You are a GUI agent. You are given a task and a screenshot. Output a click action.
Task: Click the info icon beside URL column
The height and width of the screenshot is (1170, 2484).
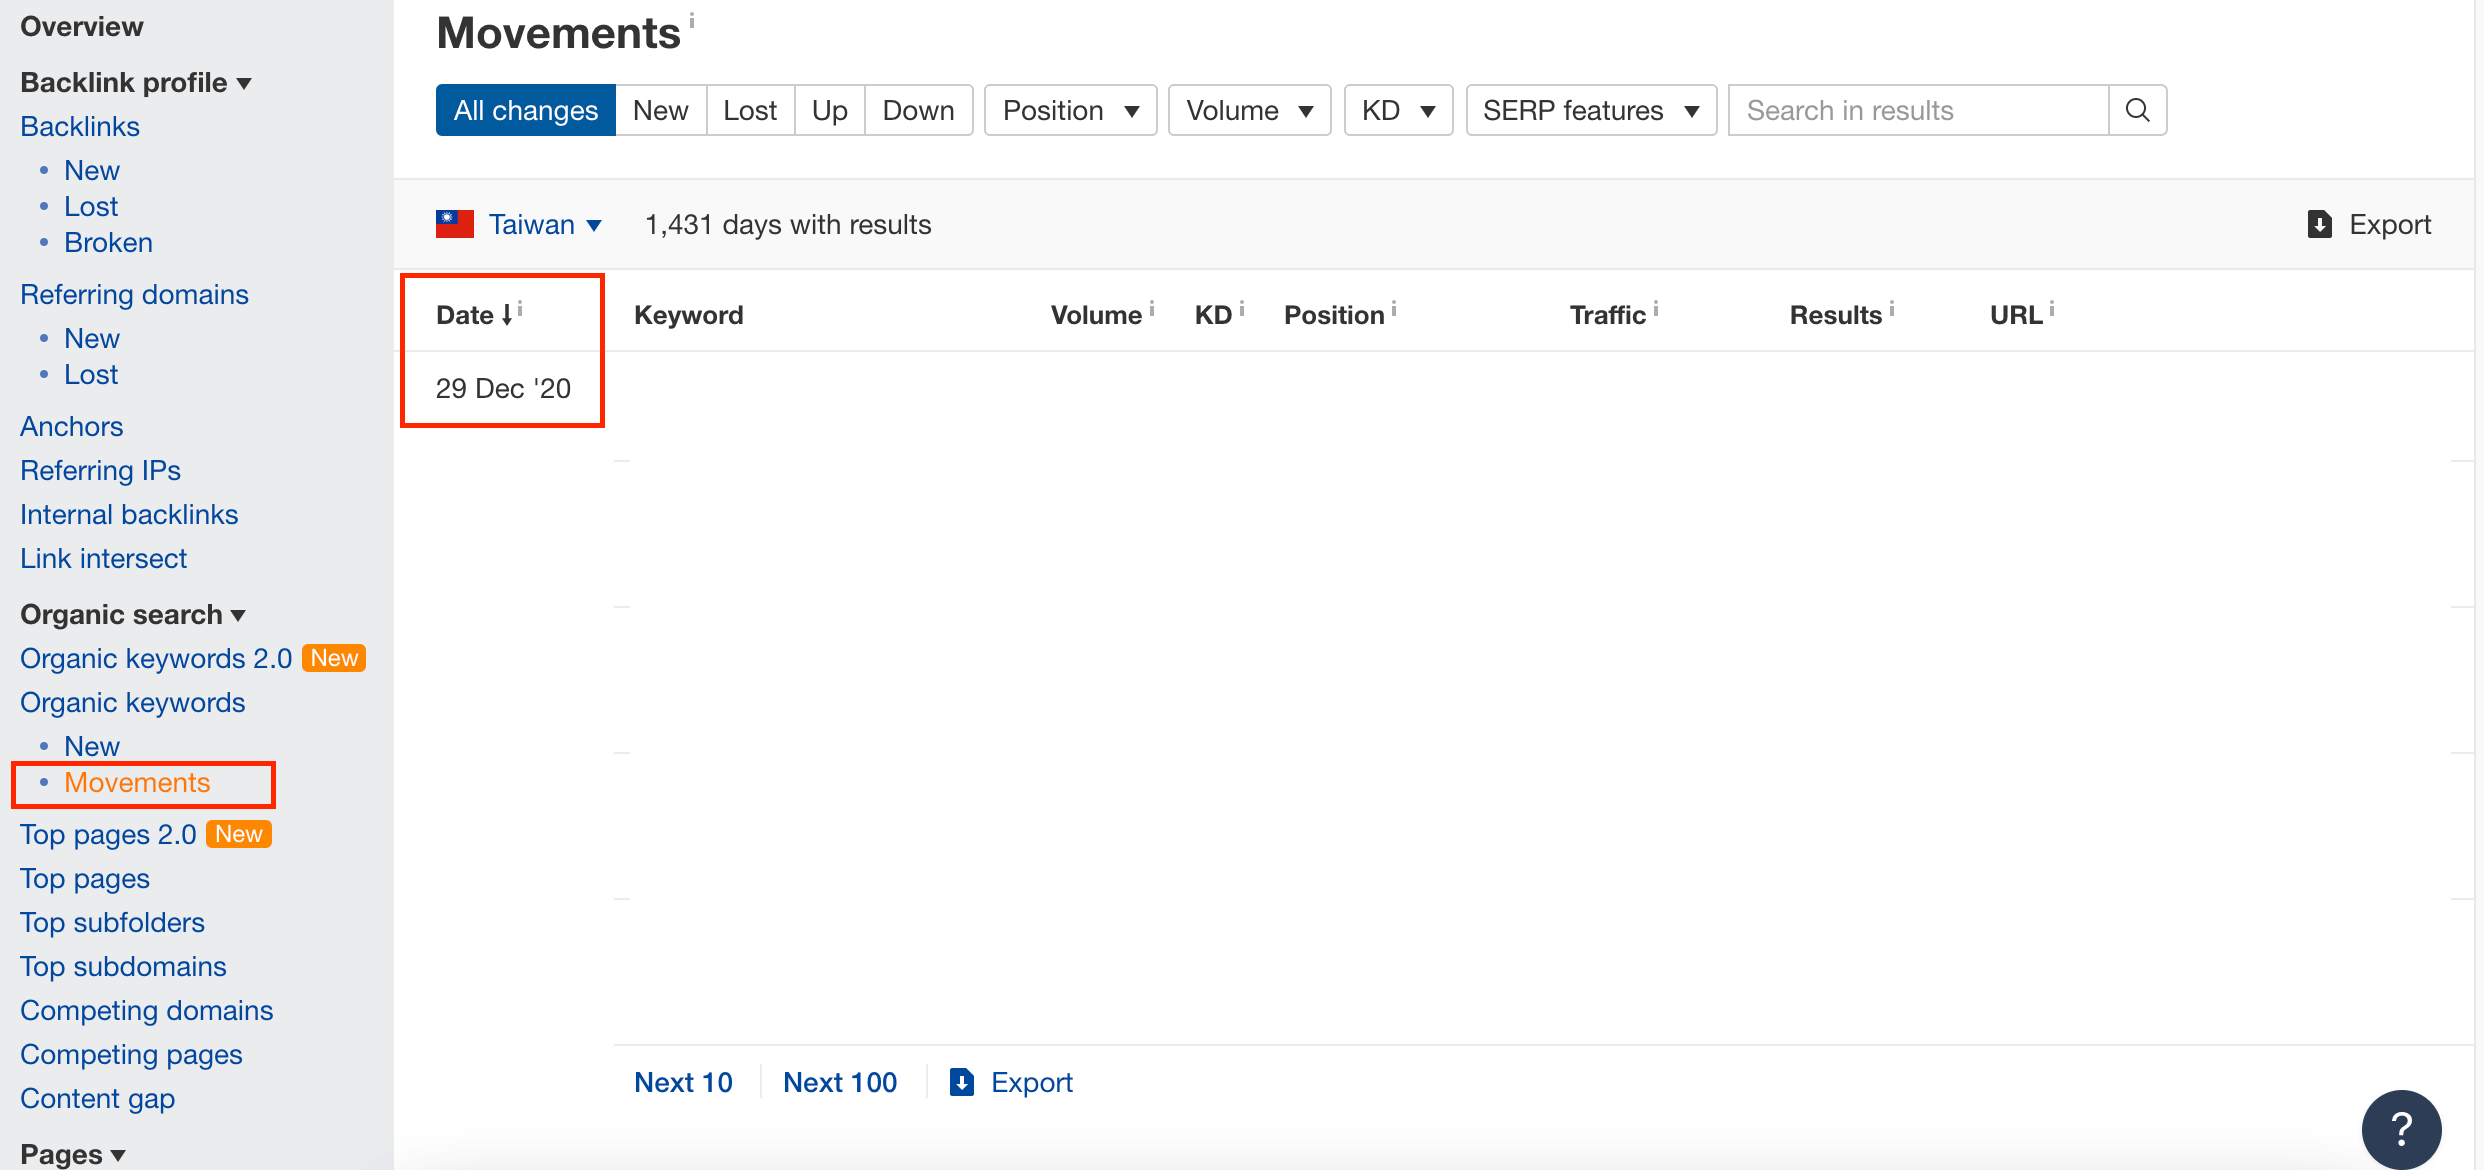(x=2052, y=308)
